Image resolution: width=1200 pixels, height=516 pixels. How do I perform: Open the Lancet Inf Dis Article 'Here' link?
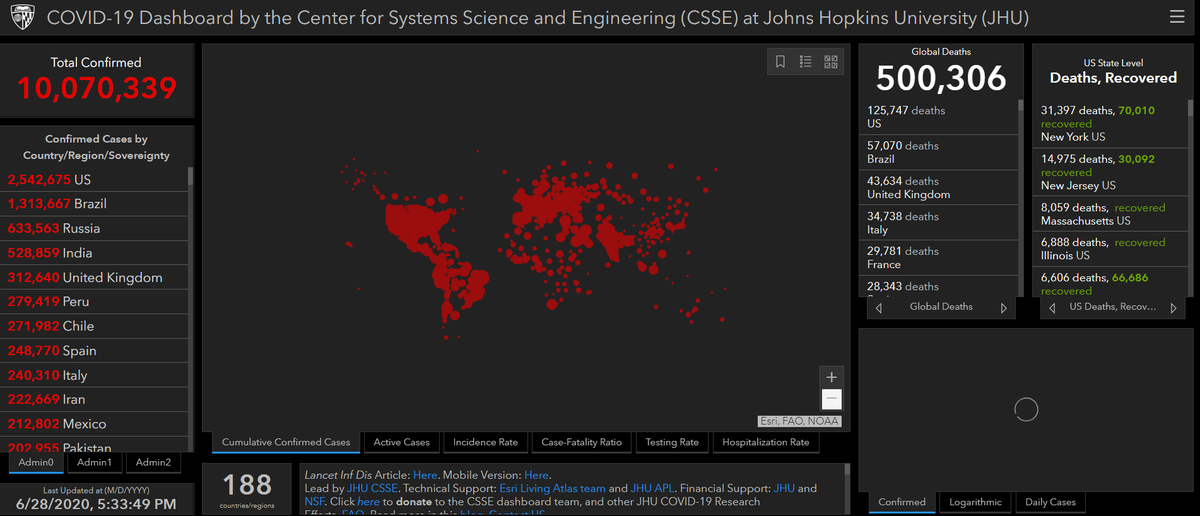pyautogui.click(x=425, y=475)
